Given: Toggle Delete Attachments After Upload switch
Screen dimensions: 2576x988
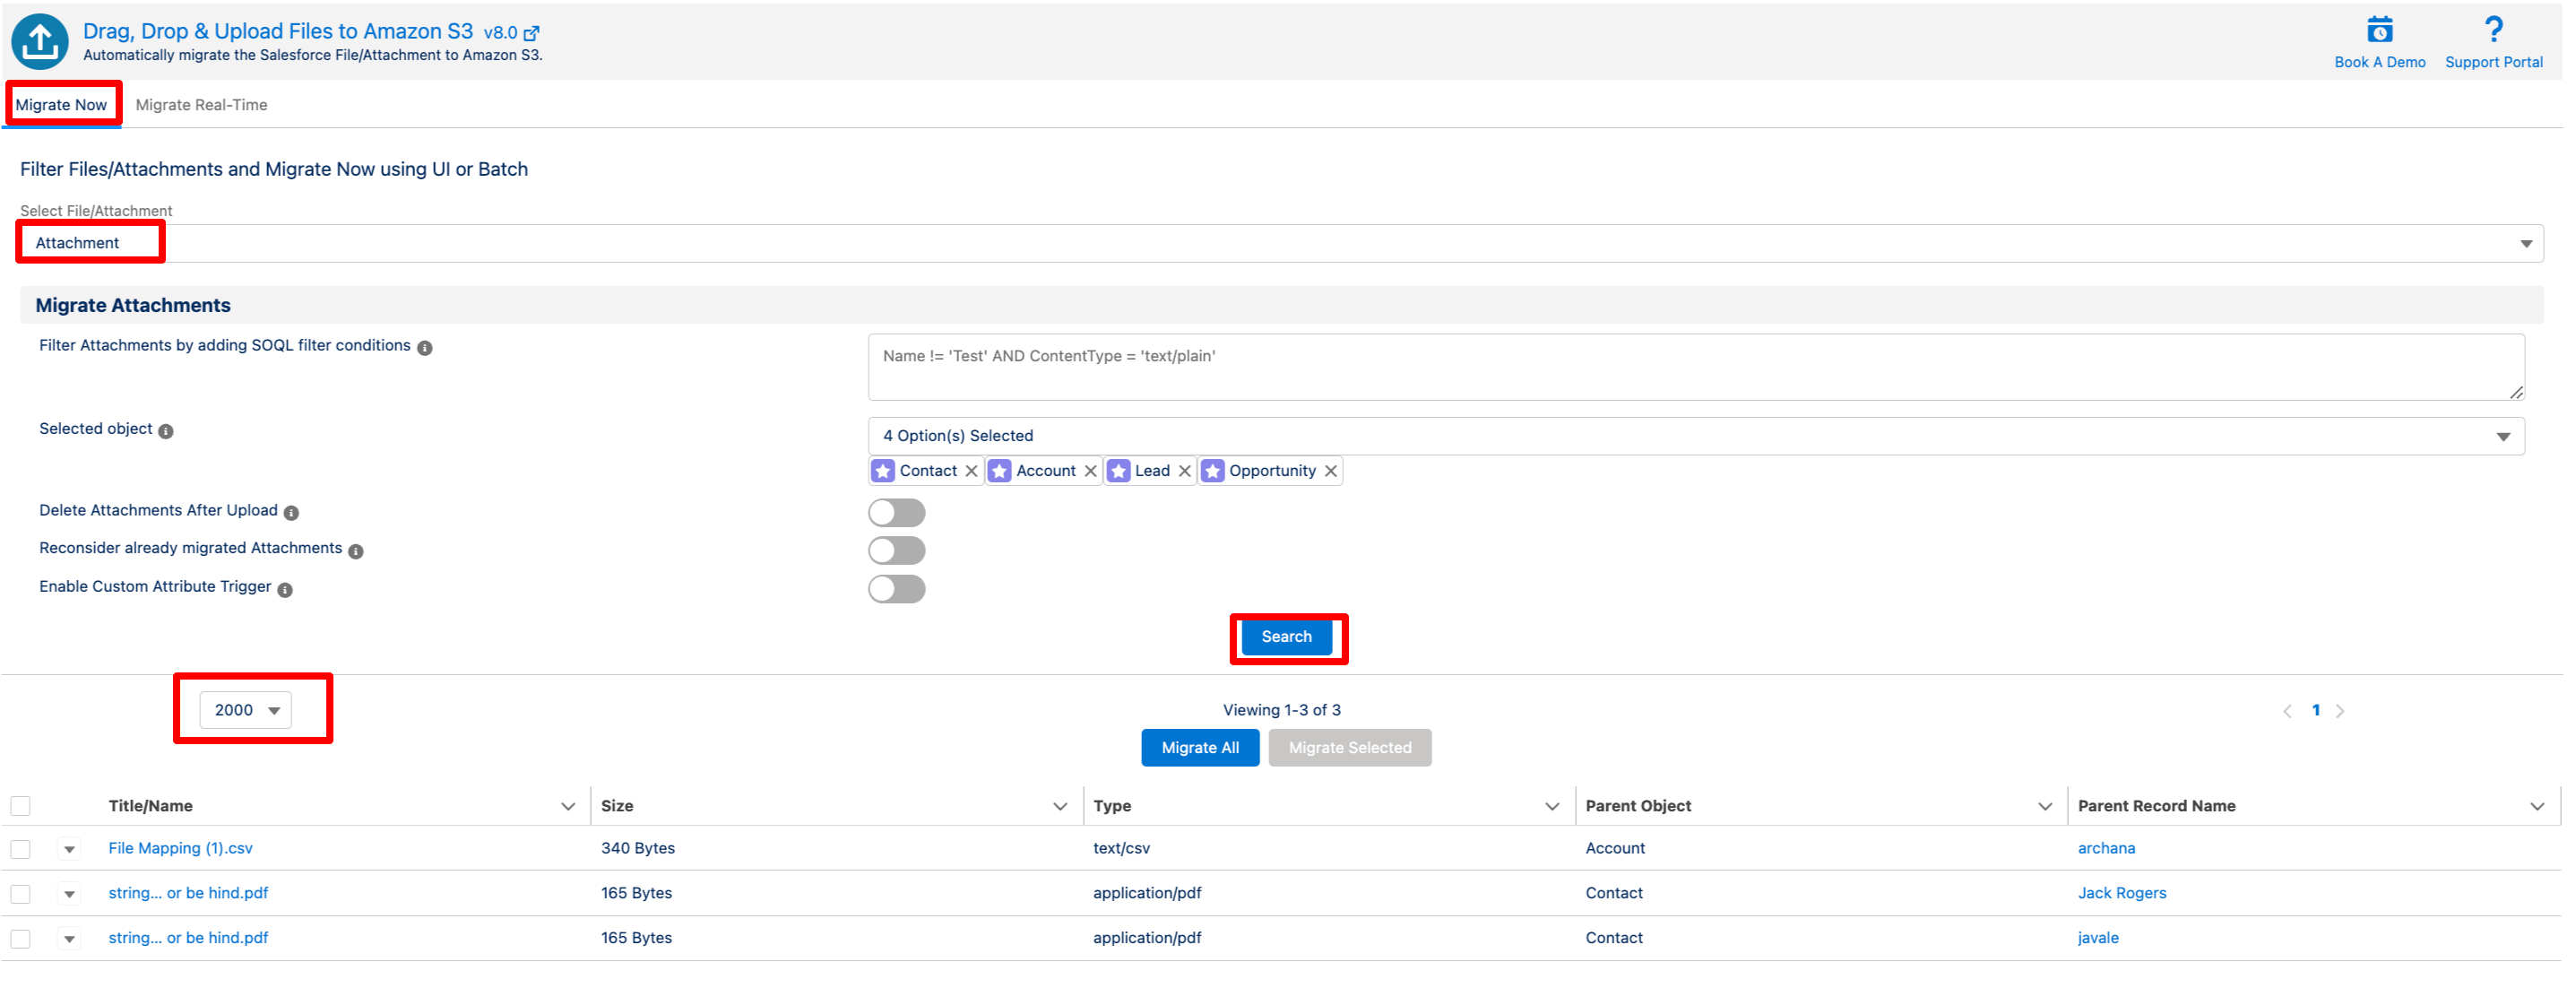Looking at the screenshot, I should tap(896, 513).
